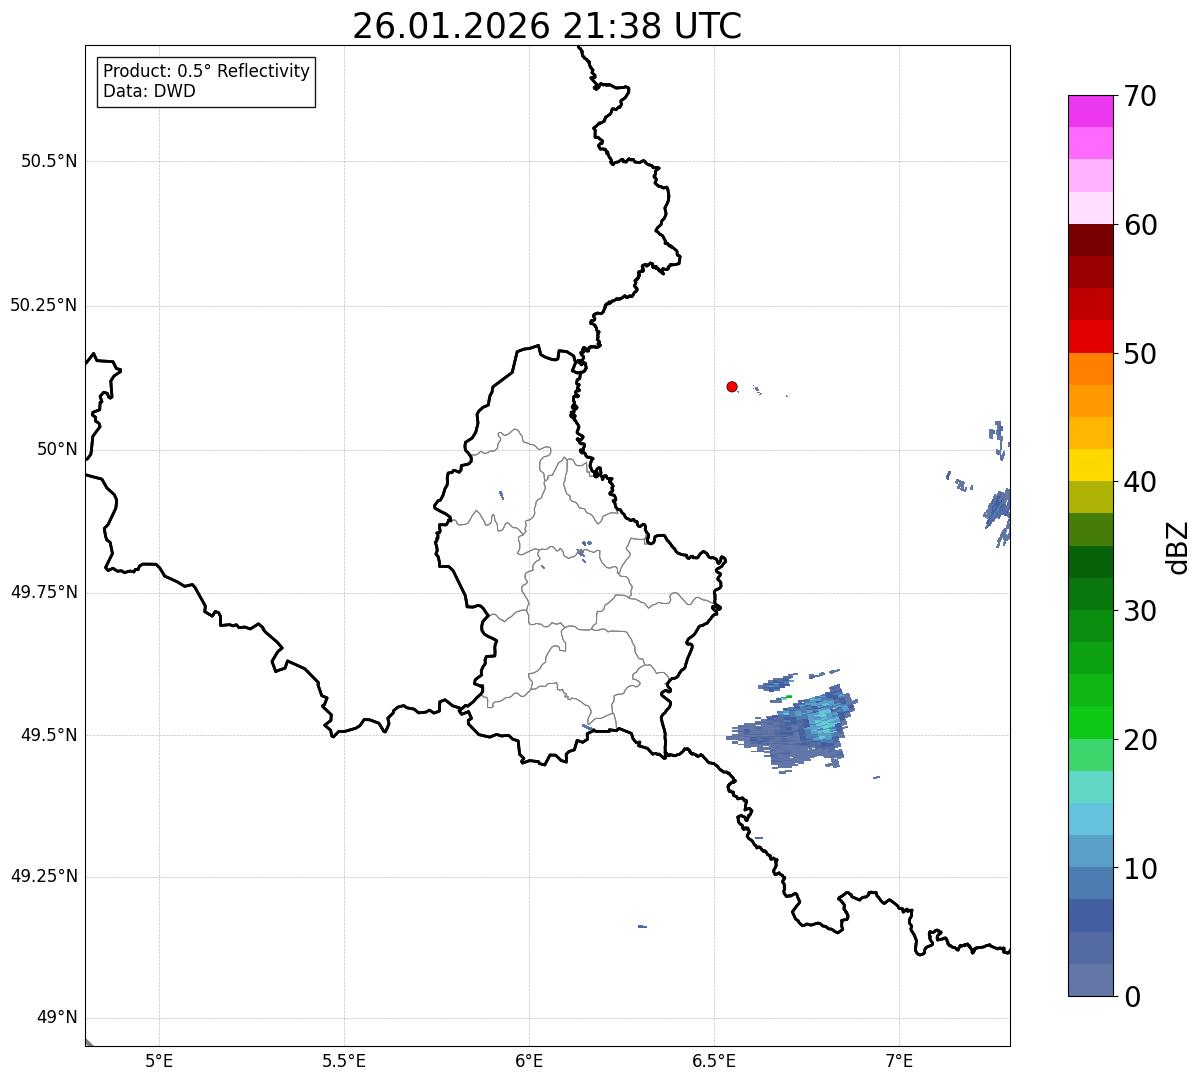Click the cyan core of the large echo
This screenshot has height=1081, width=1202.
pyautogui.click(x=822, y=723)
